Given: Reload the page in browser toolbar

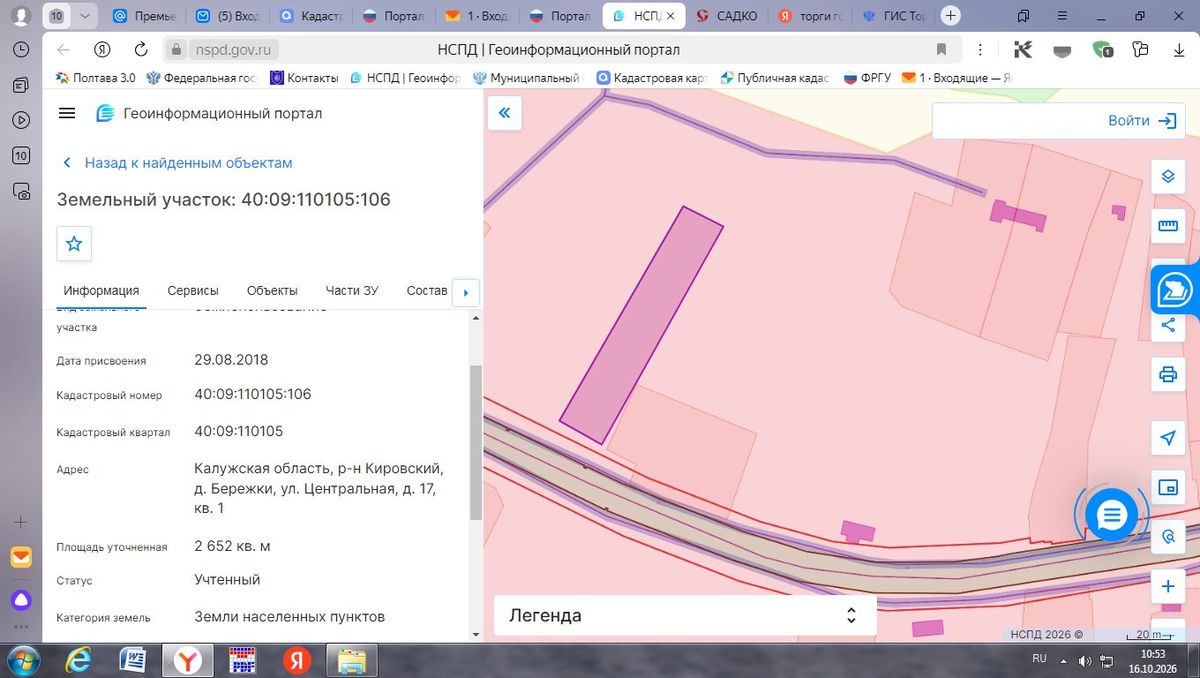Looking at the screenshot, I should [x=141, y=49].
